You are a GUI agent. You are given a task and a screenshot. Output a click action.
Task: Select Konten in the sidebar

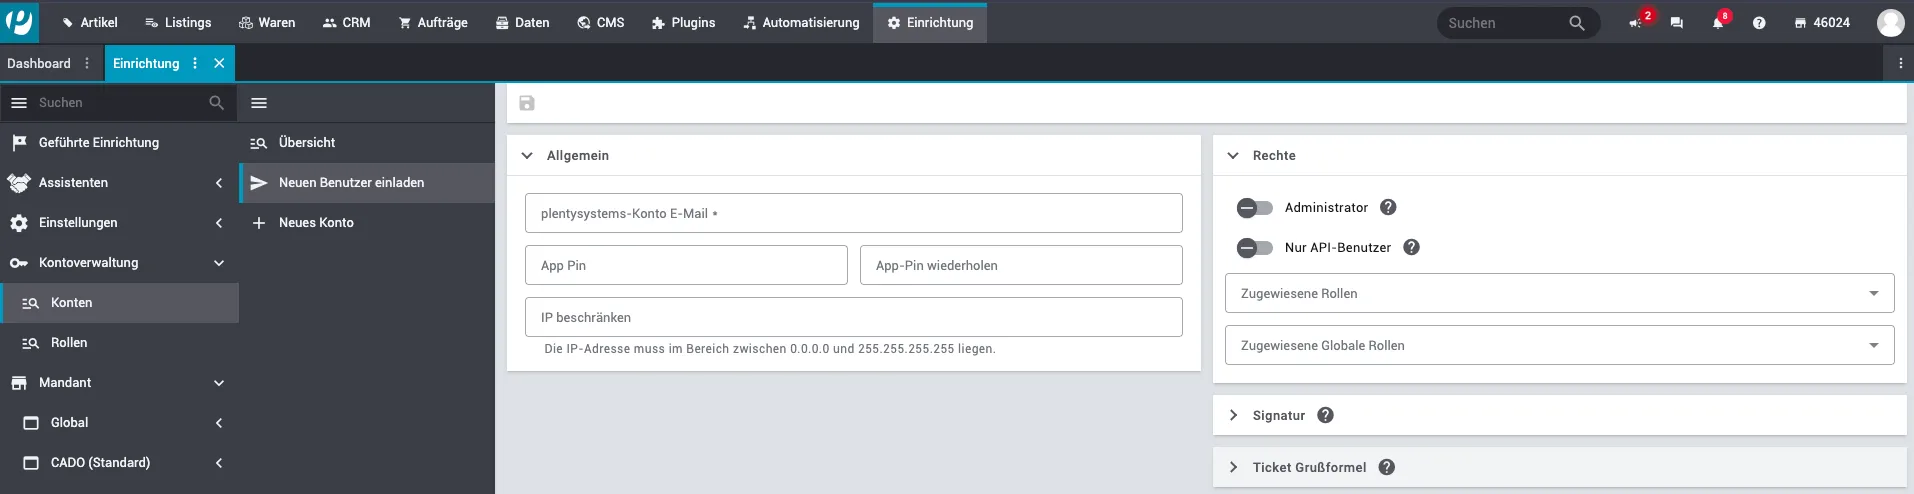click(119, 302)
